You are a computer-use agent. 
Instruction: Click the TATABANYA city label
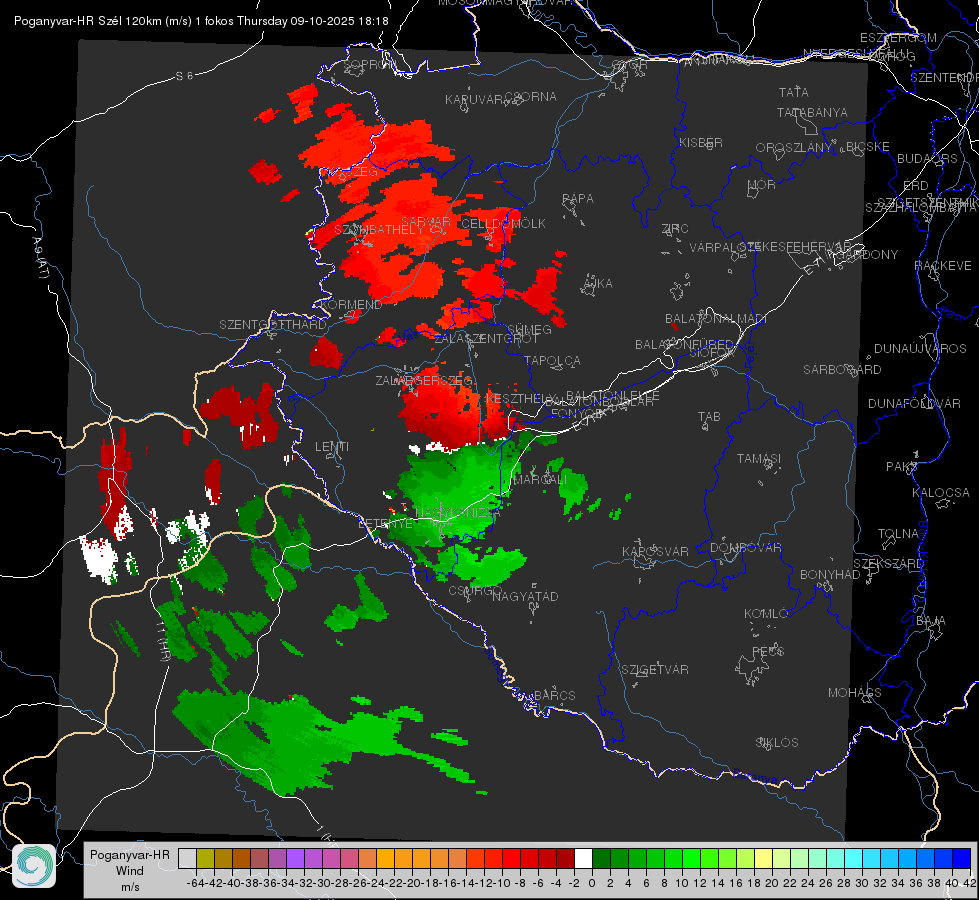(812, 112)
